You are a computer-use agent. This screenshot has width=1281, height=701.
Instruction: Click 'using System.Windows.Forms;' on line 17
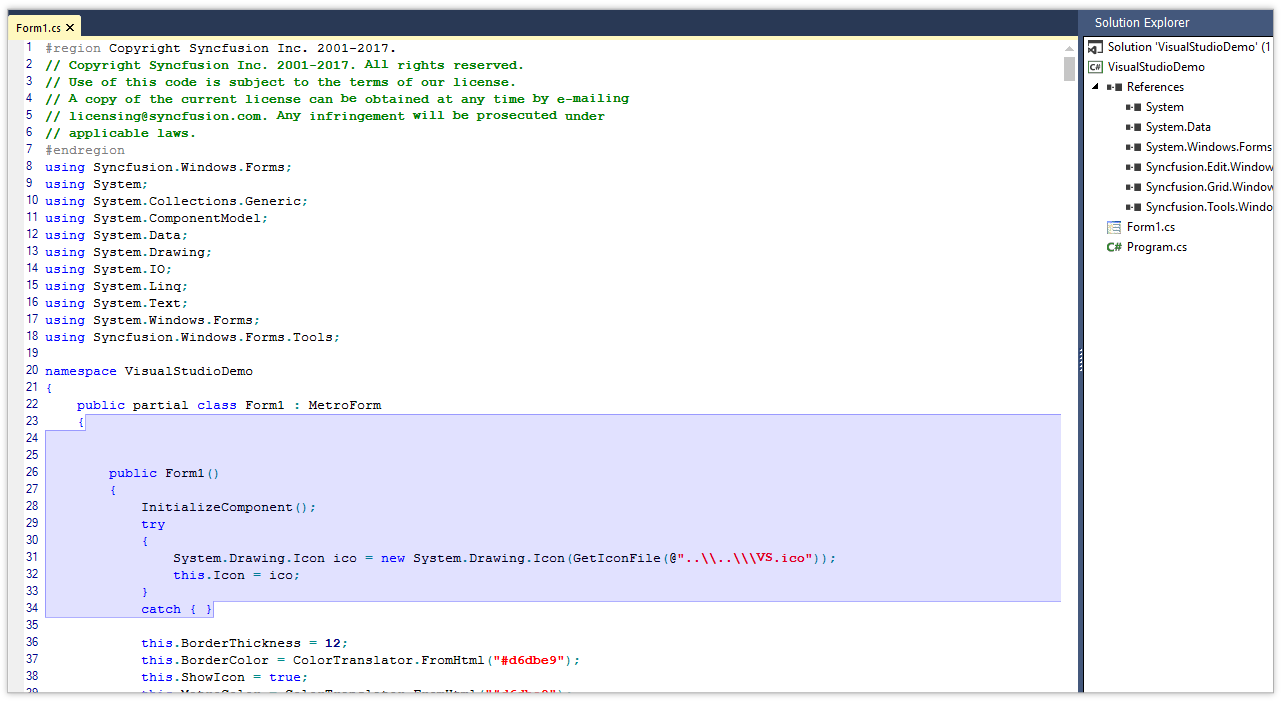point(152,320)
